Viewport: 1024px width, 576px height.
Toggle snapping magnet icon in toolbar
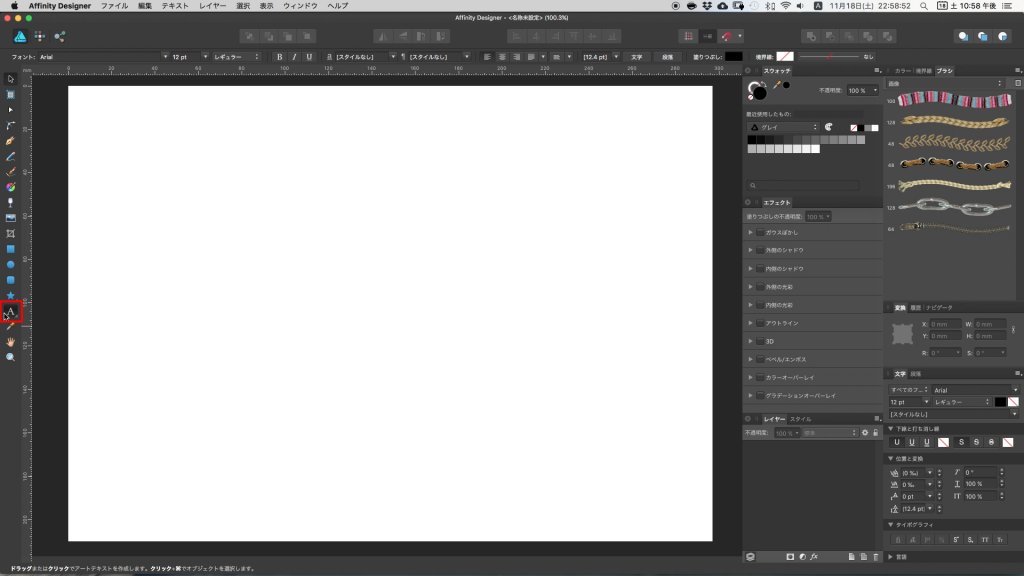pos(727,37)
